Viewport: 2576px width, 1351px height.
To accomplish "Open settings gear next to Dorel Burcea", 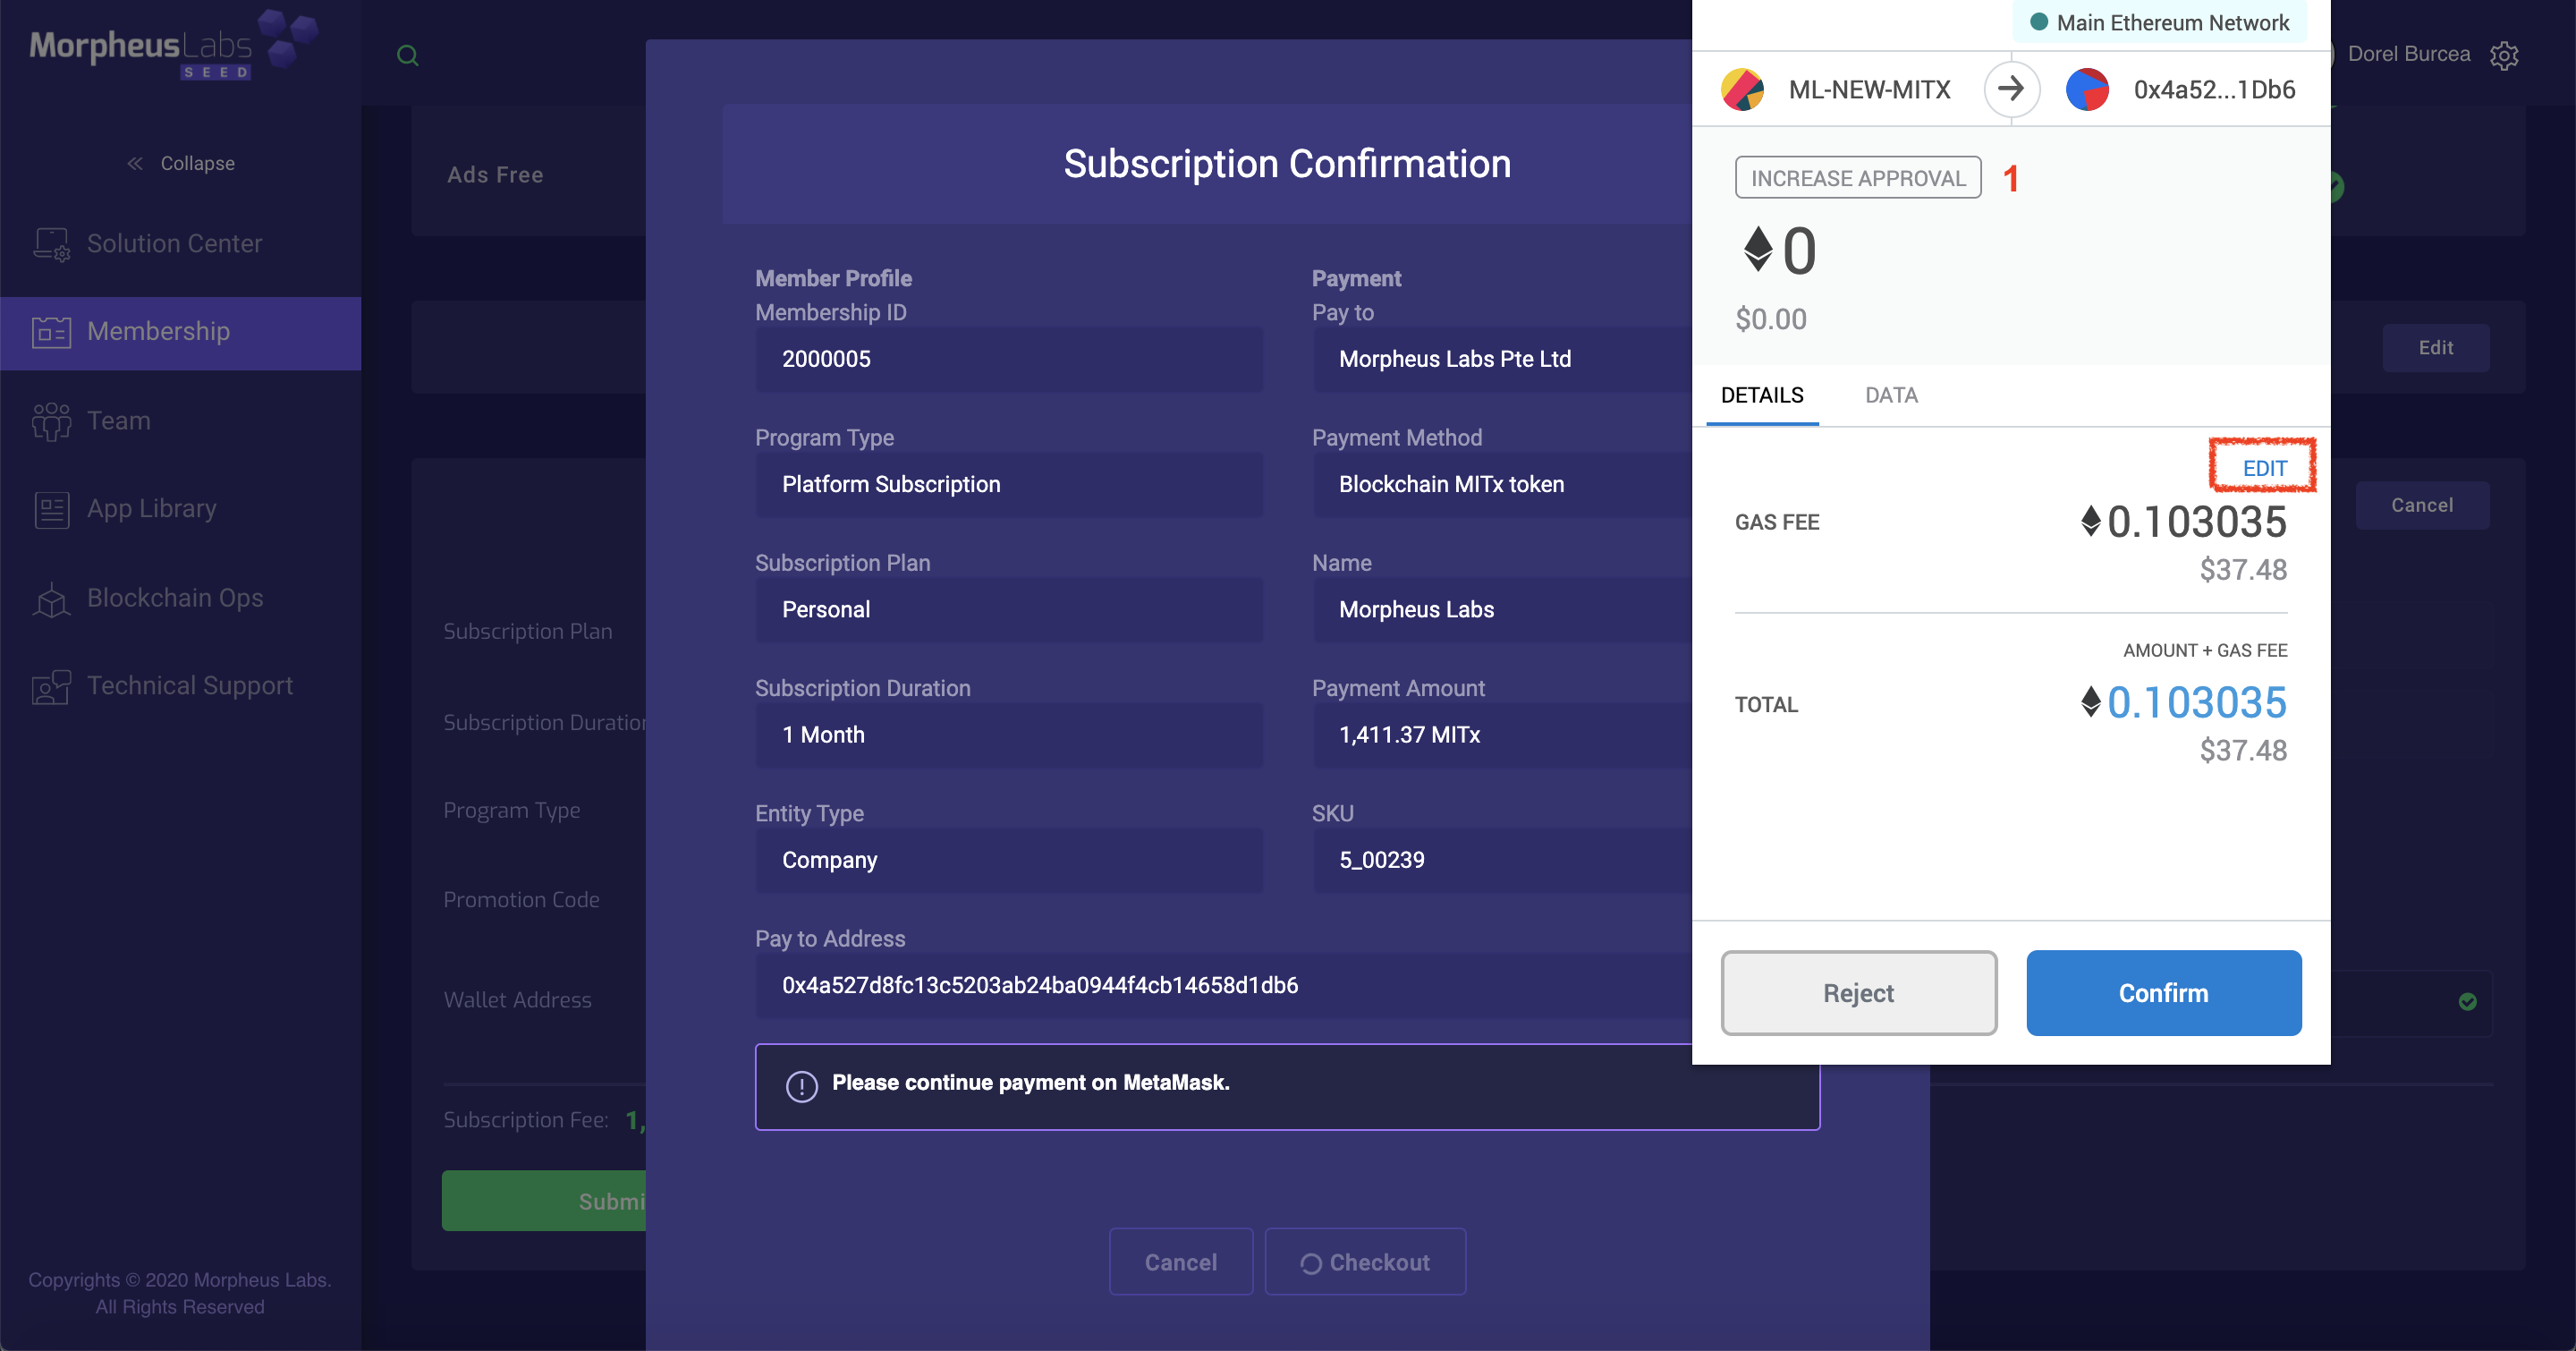I will coord(2504,55).
